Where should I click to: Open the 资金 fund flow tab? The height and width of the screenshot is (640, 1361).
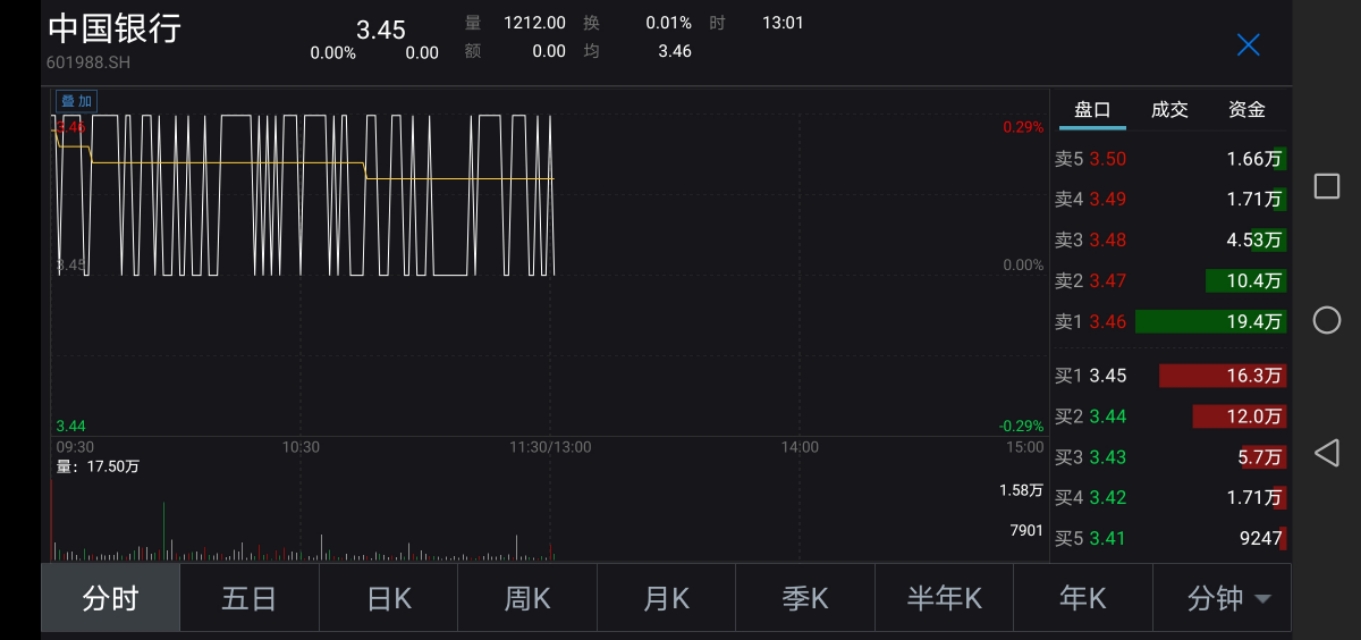tap(1246, 110)
